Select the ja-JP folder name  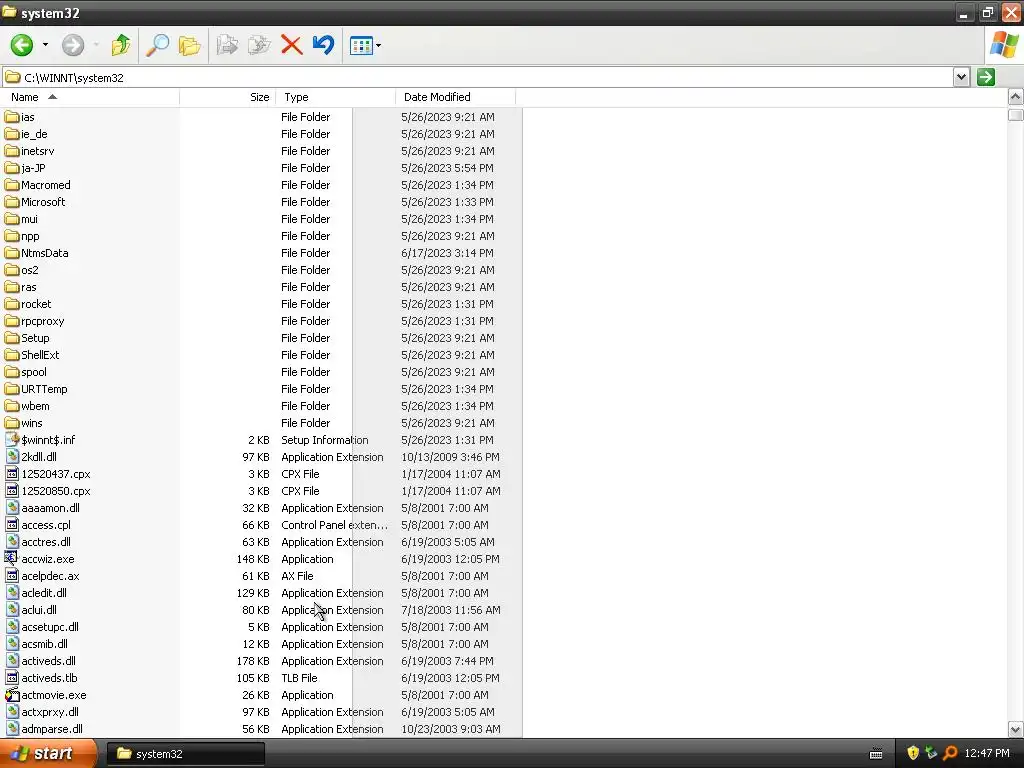click(x=33, y=168)
